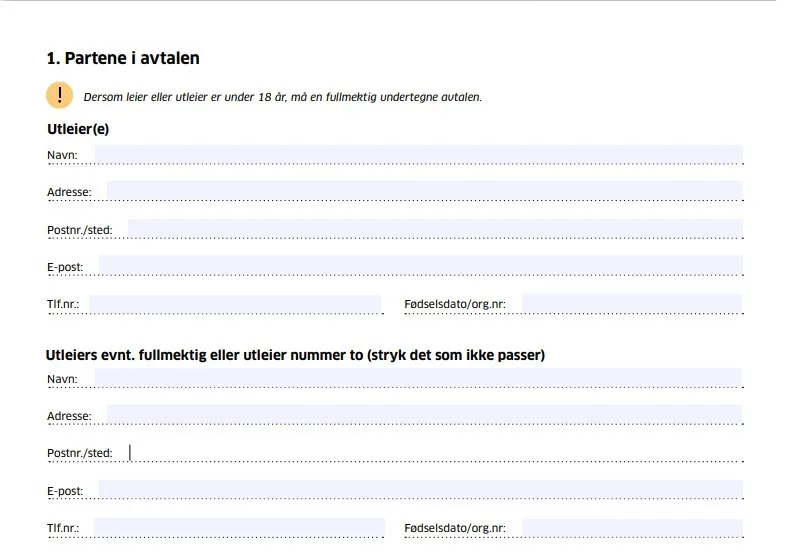Click the Navn field in the fullmektig section

coord(418,378)
